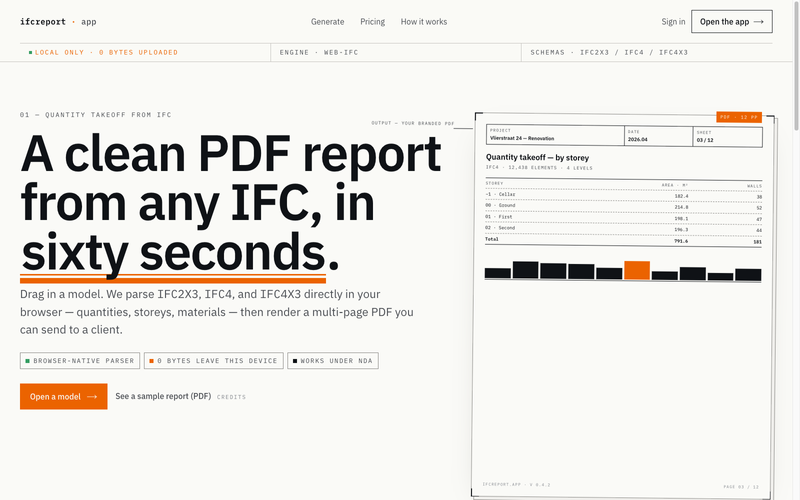Click the page number footer in preview
This screenshot has width=800, height=500.
741,487
